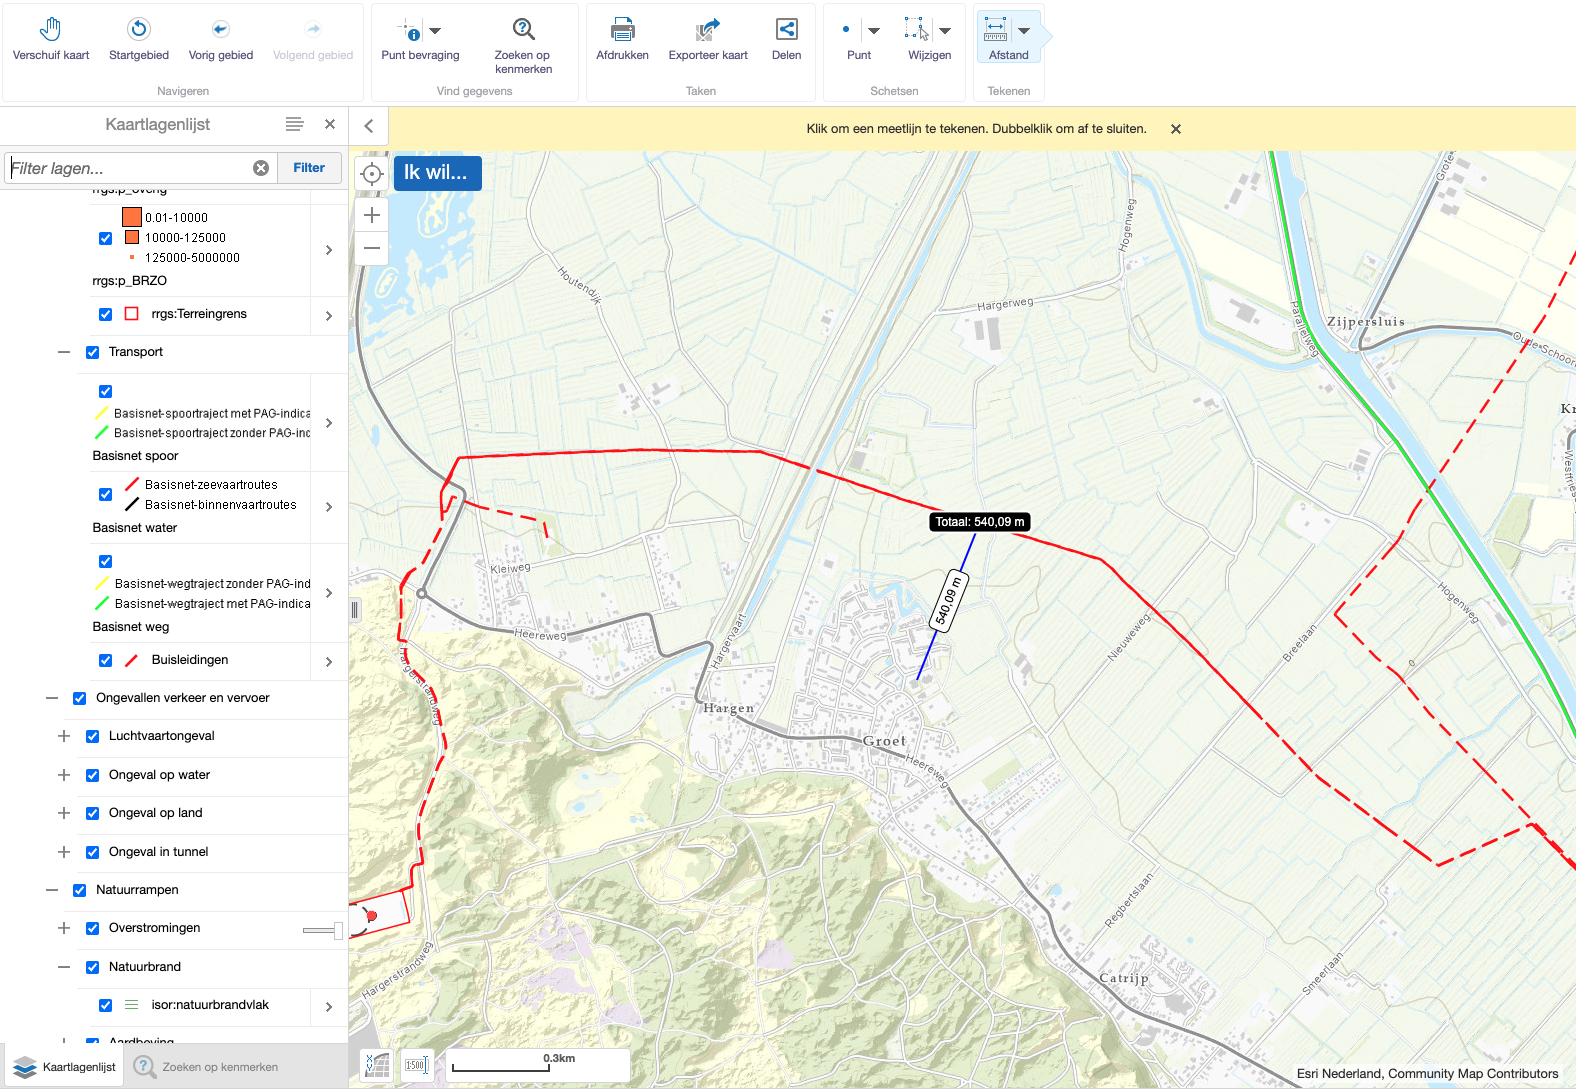1576x1090 pixels.
Task: Click the Filter button
Action: point(309,168)
